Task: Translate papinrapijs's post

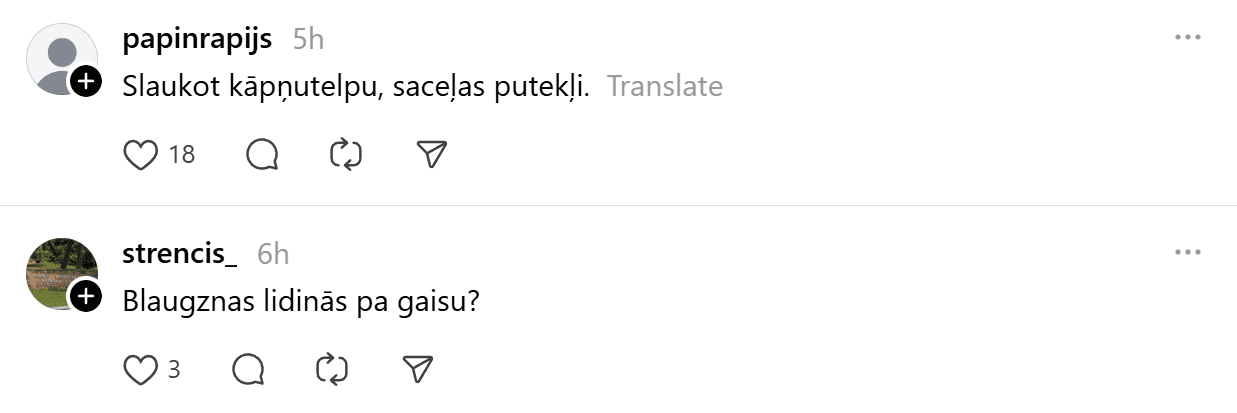Action: [x=664, y=86]
